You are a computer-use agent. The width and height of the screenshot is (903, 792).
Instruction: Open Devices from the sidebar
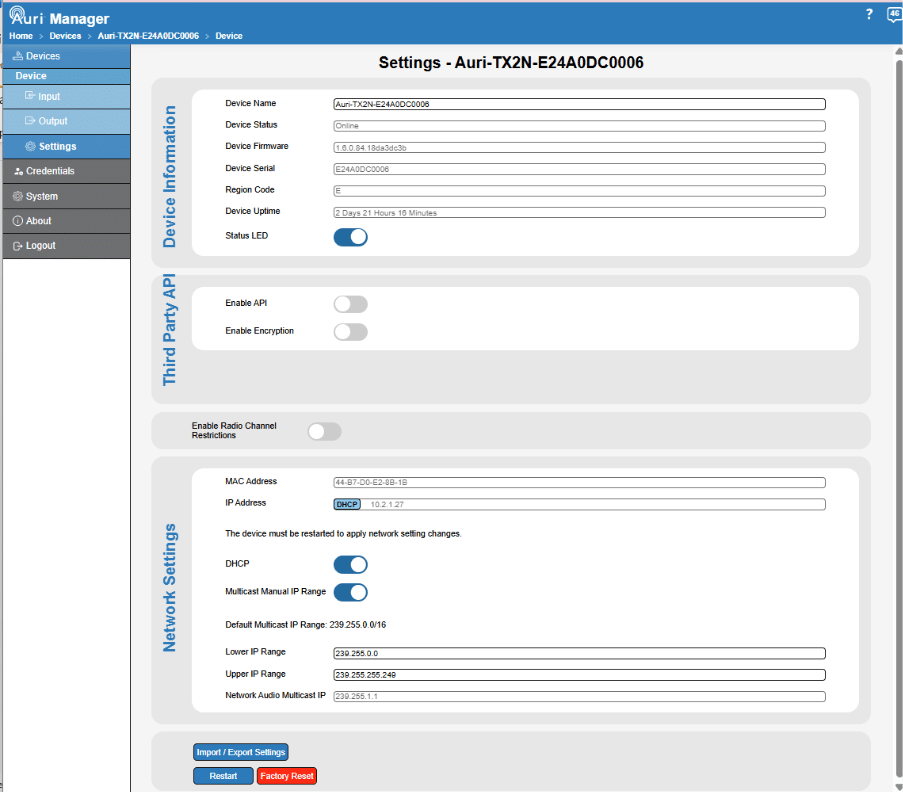66,56
